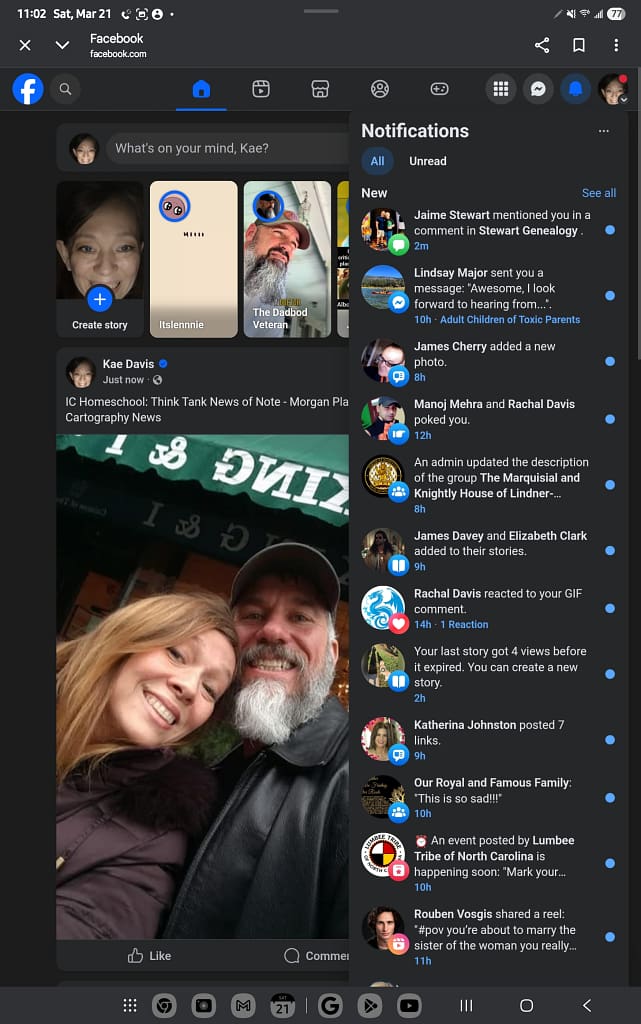Open the profile account menu avatar

point(612,89)
